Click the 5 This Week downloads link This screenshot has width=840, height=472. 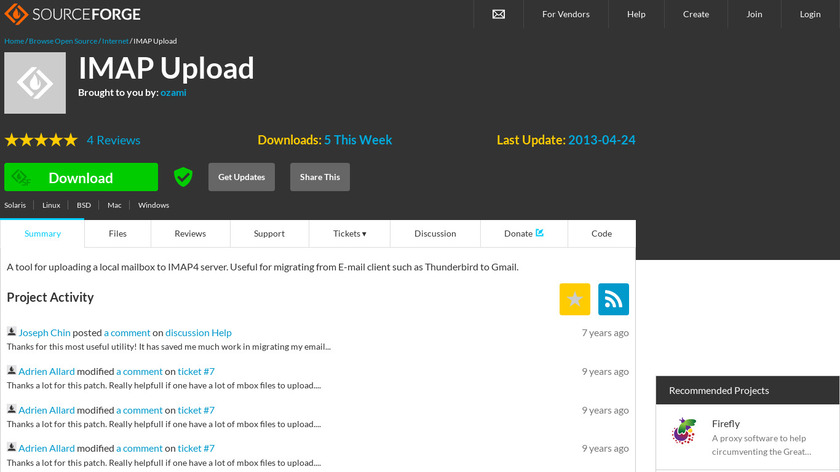coord(358,140)
